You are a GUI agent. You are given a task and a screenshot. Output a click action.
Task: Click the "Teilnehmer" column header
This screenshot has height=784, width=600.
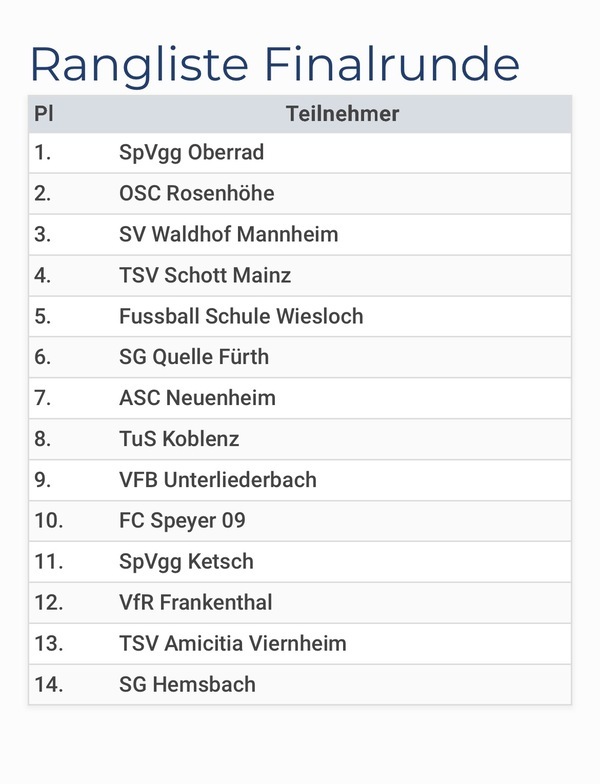point(342,114)
